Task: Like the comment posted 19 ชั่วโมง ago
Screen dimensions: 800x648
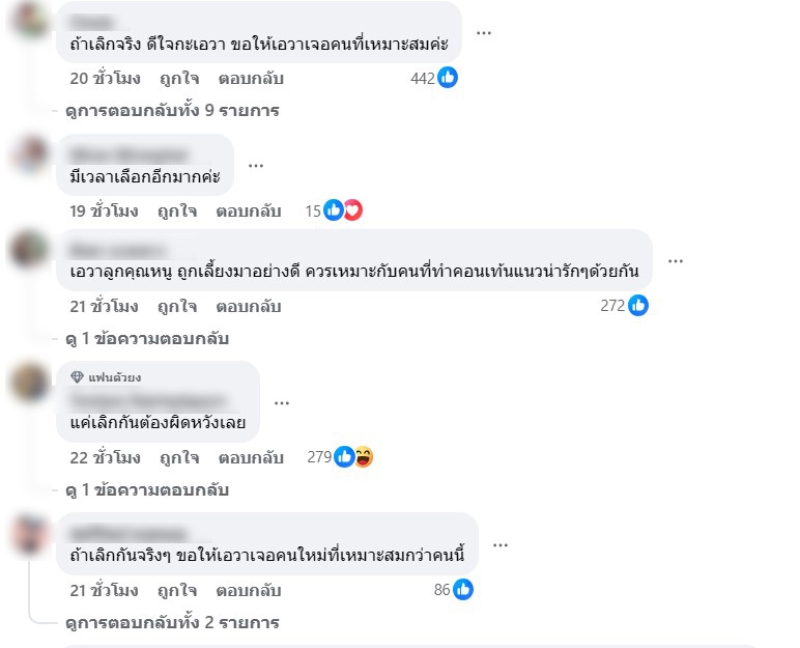Action: tap(177, 211)
